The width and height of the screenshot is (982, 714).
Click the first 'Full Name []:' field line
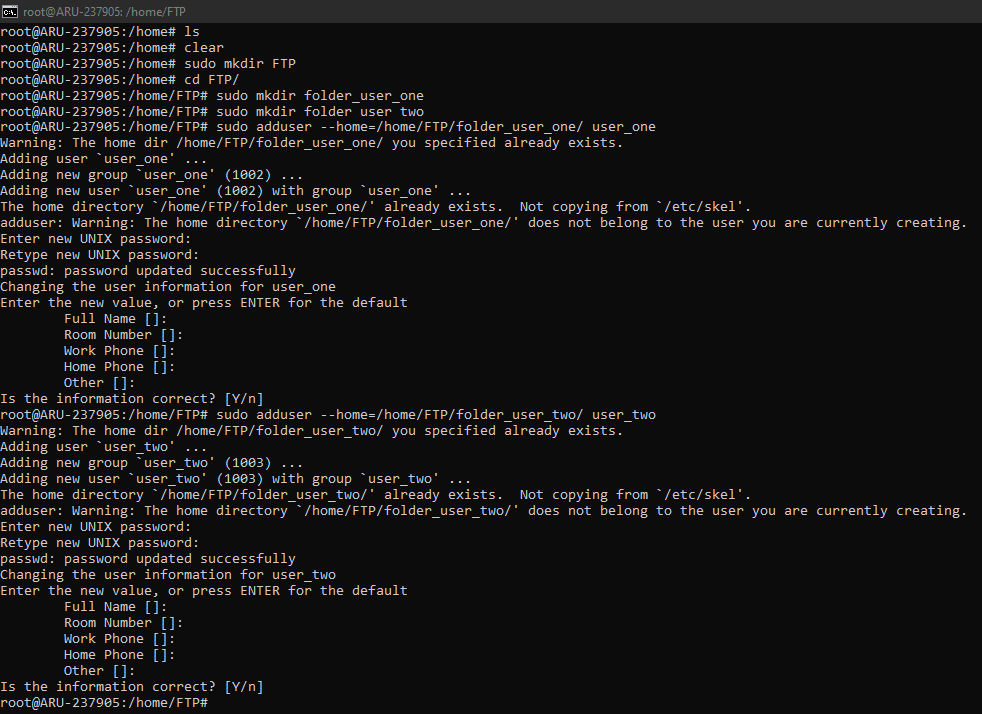coord(116,319)
